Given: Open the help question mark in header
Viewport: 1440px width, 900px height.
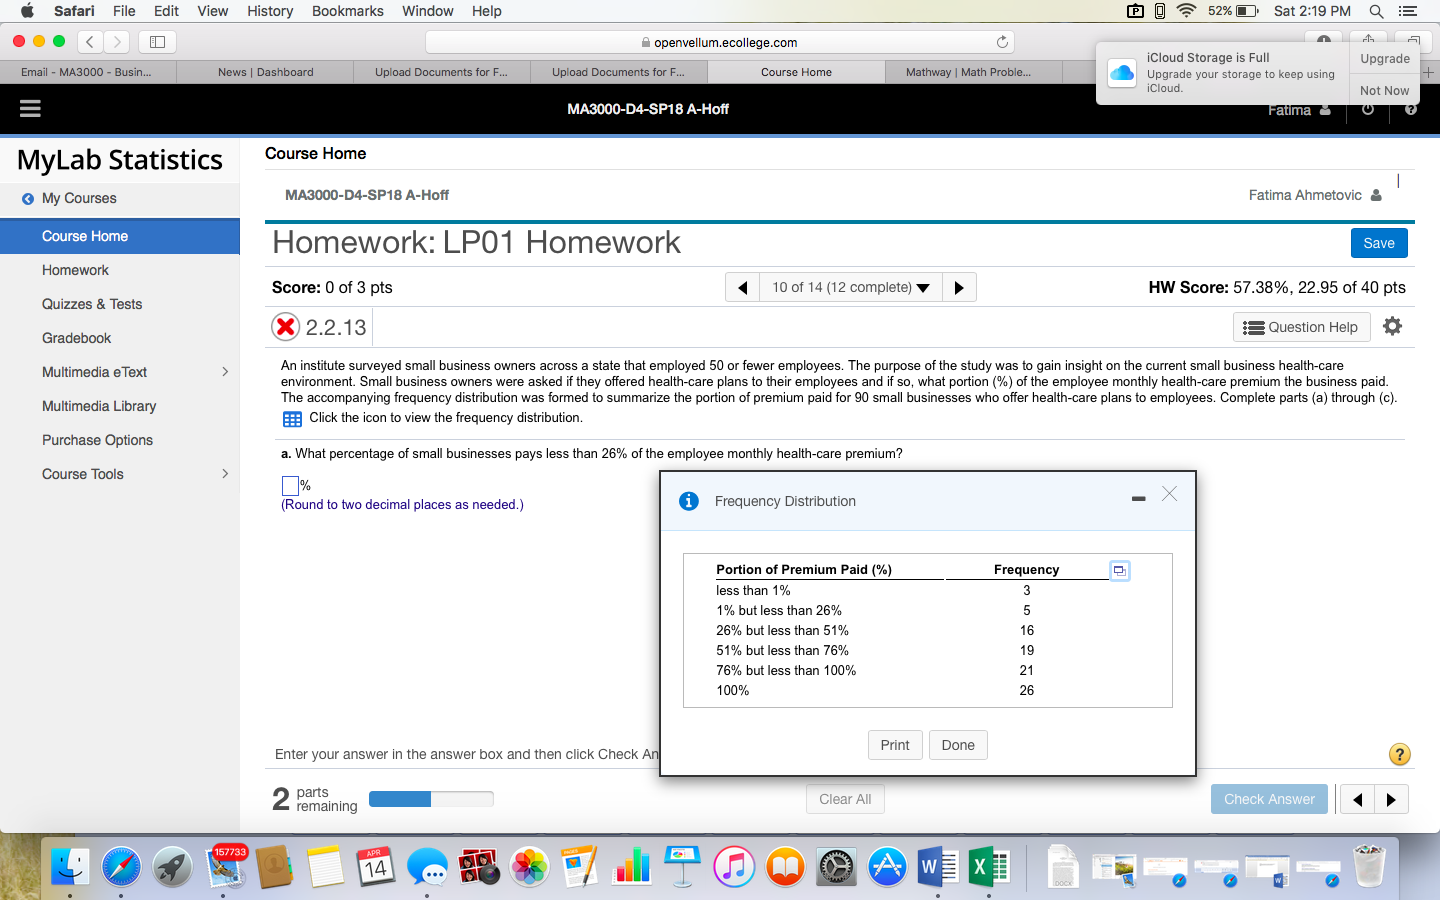Looking at the screenshot, I should 1410,110.
